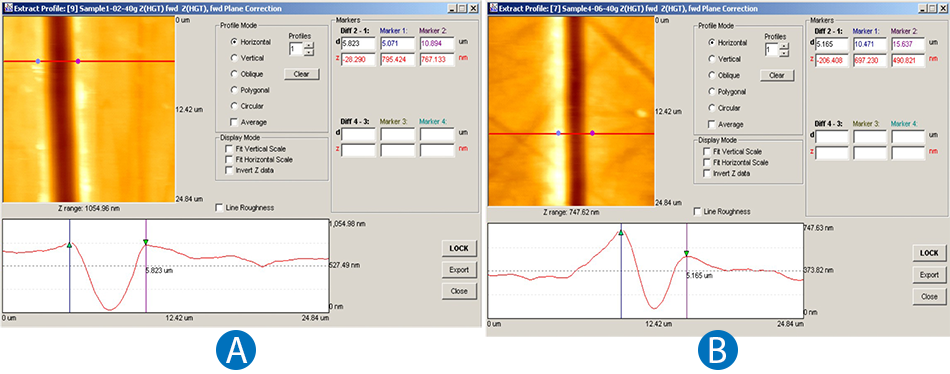This screenshot has height=374, width=950.
Task: Click Clear button in left window
Action: point(302,74)
